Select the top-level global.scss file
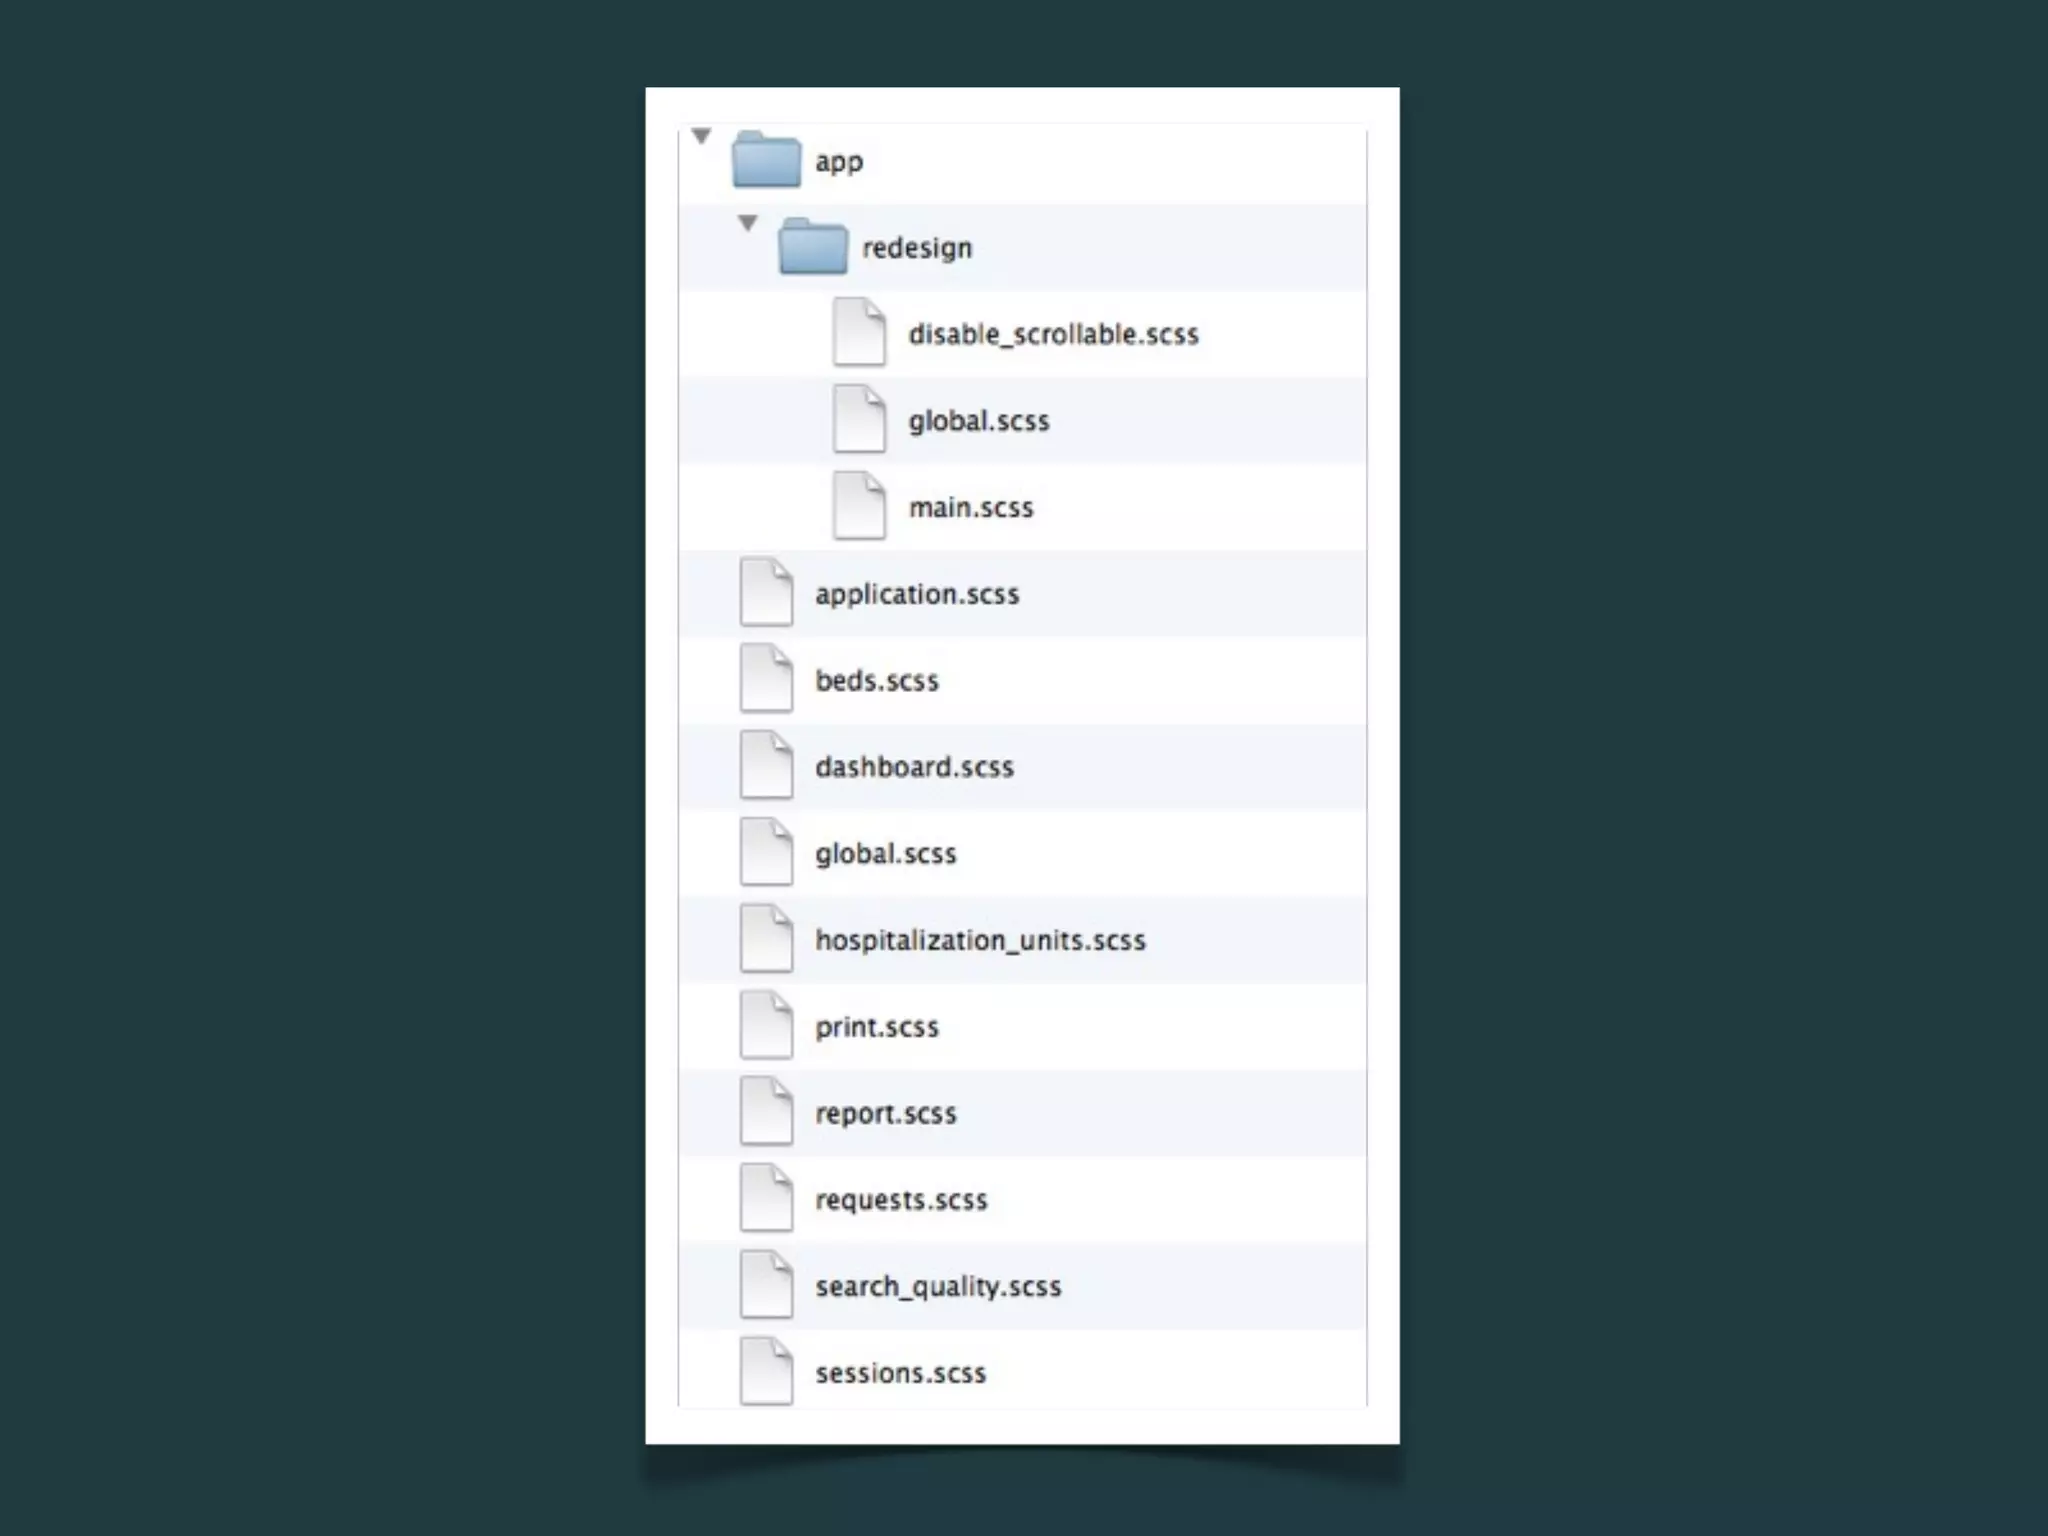This screenshot has width=2048, height=1536. pyautogui.click(x=885, y=853)
